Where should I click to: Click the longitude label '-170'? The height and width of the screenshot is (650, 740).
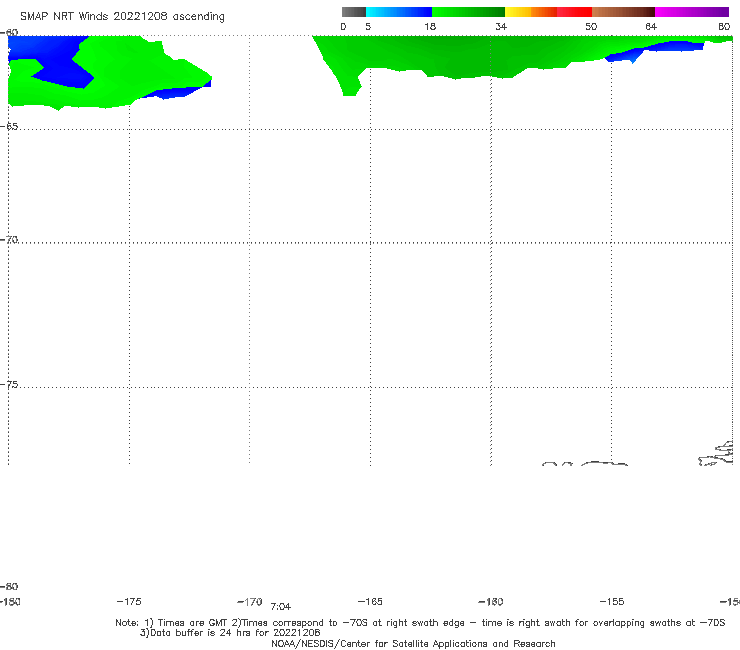[x=250, y=602]
